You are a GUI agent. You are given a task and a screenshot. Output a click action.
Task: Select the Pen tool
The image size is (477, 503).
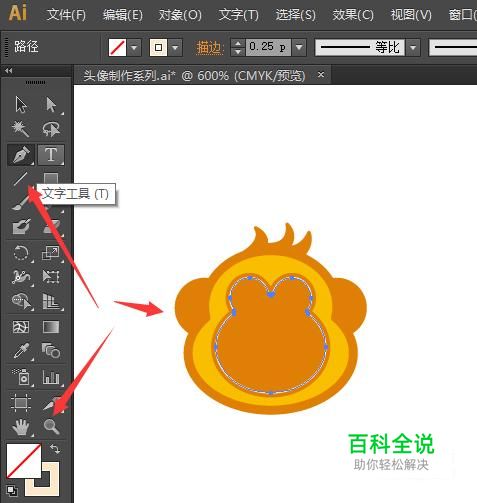click(x=21, y=155)
